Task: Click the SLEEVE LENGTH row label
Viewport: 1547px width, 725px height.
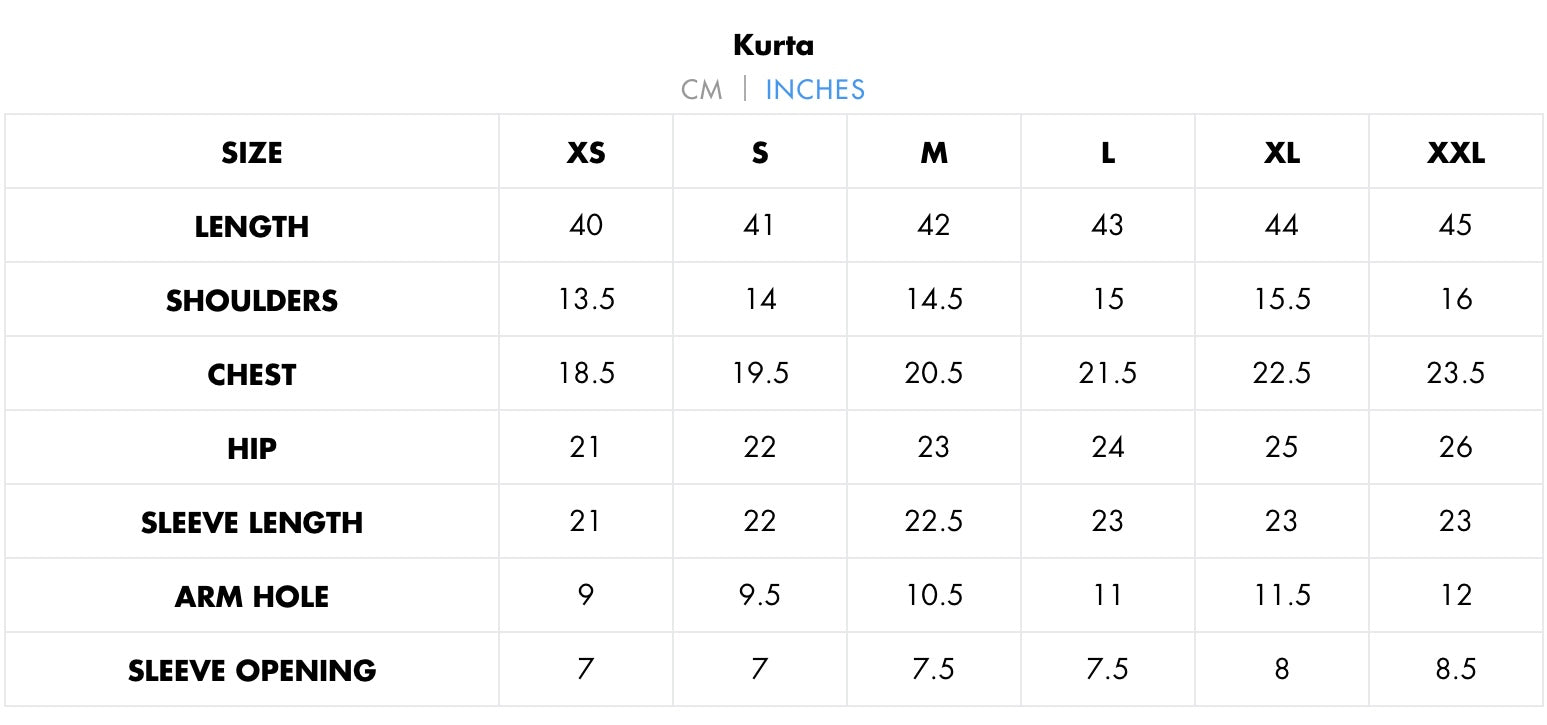Action: tap(252, 523)
